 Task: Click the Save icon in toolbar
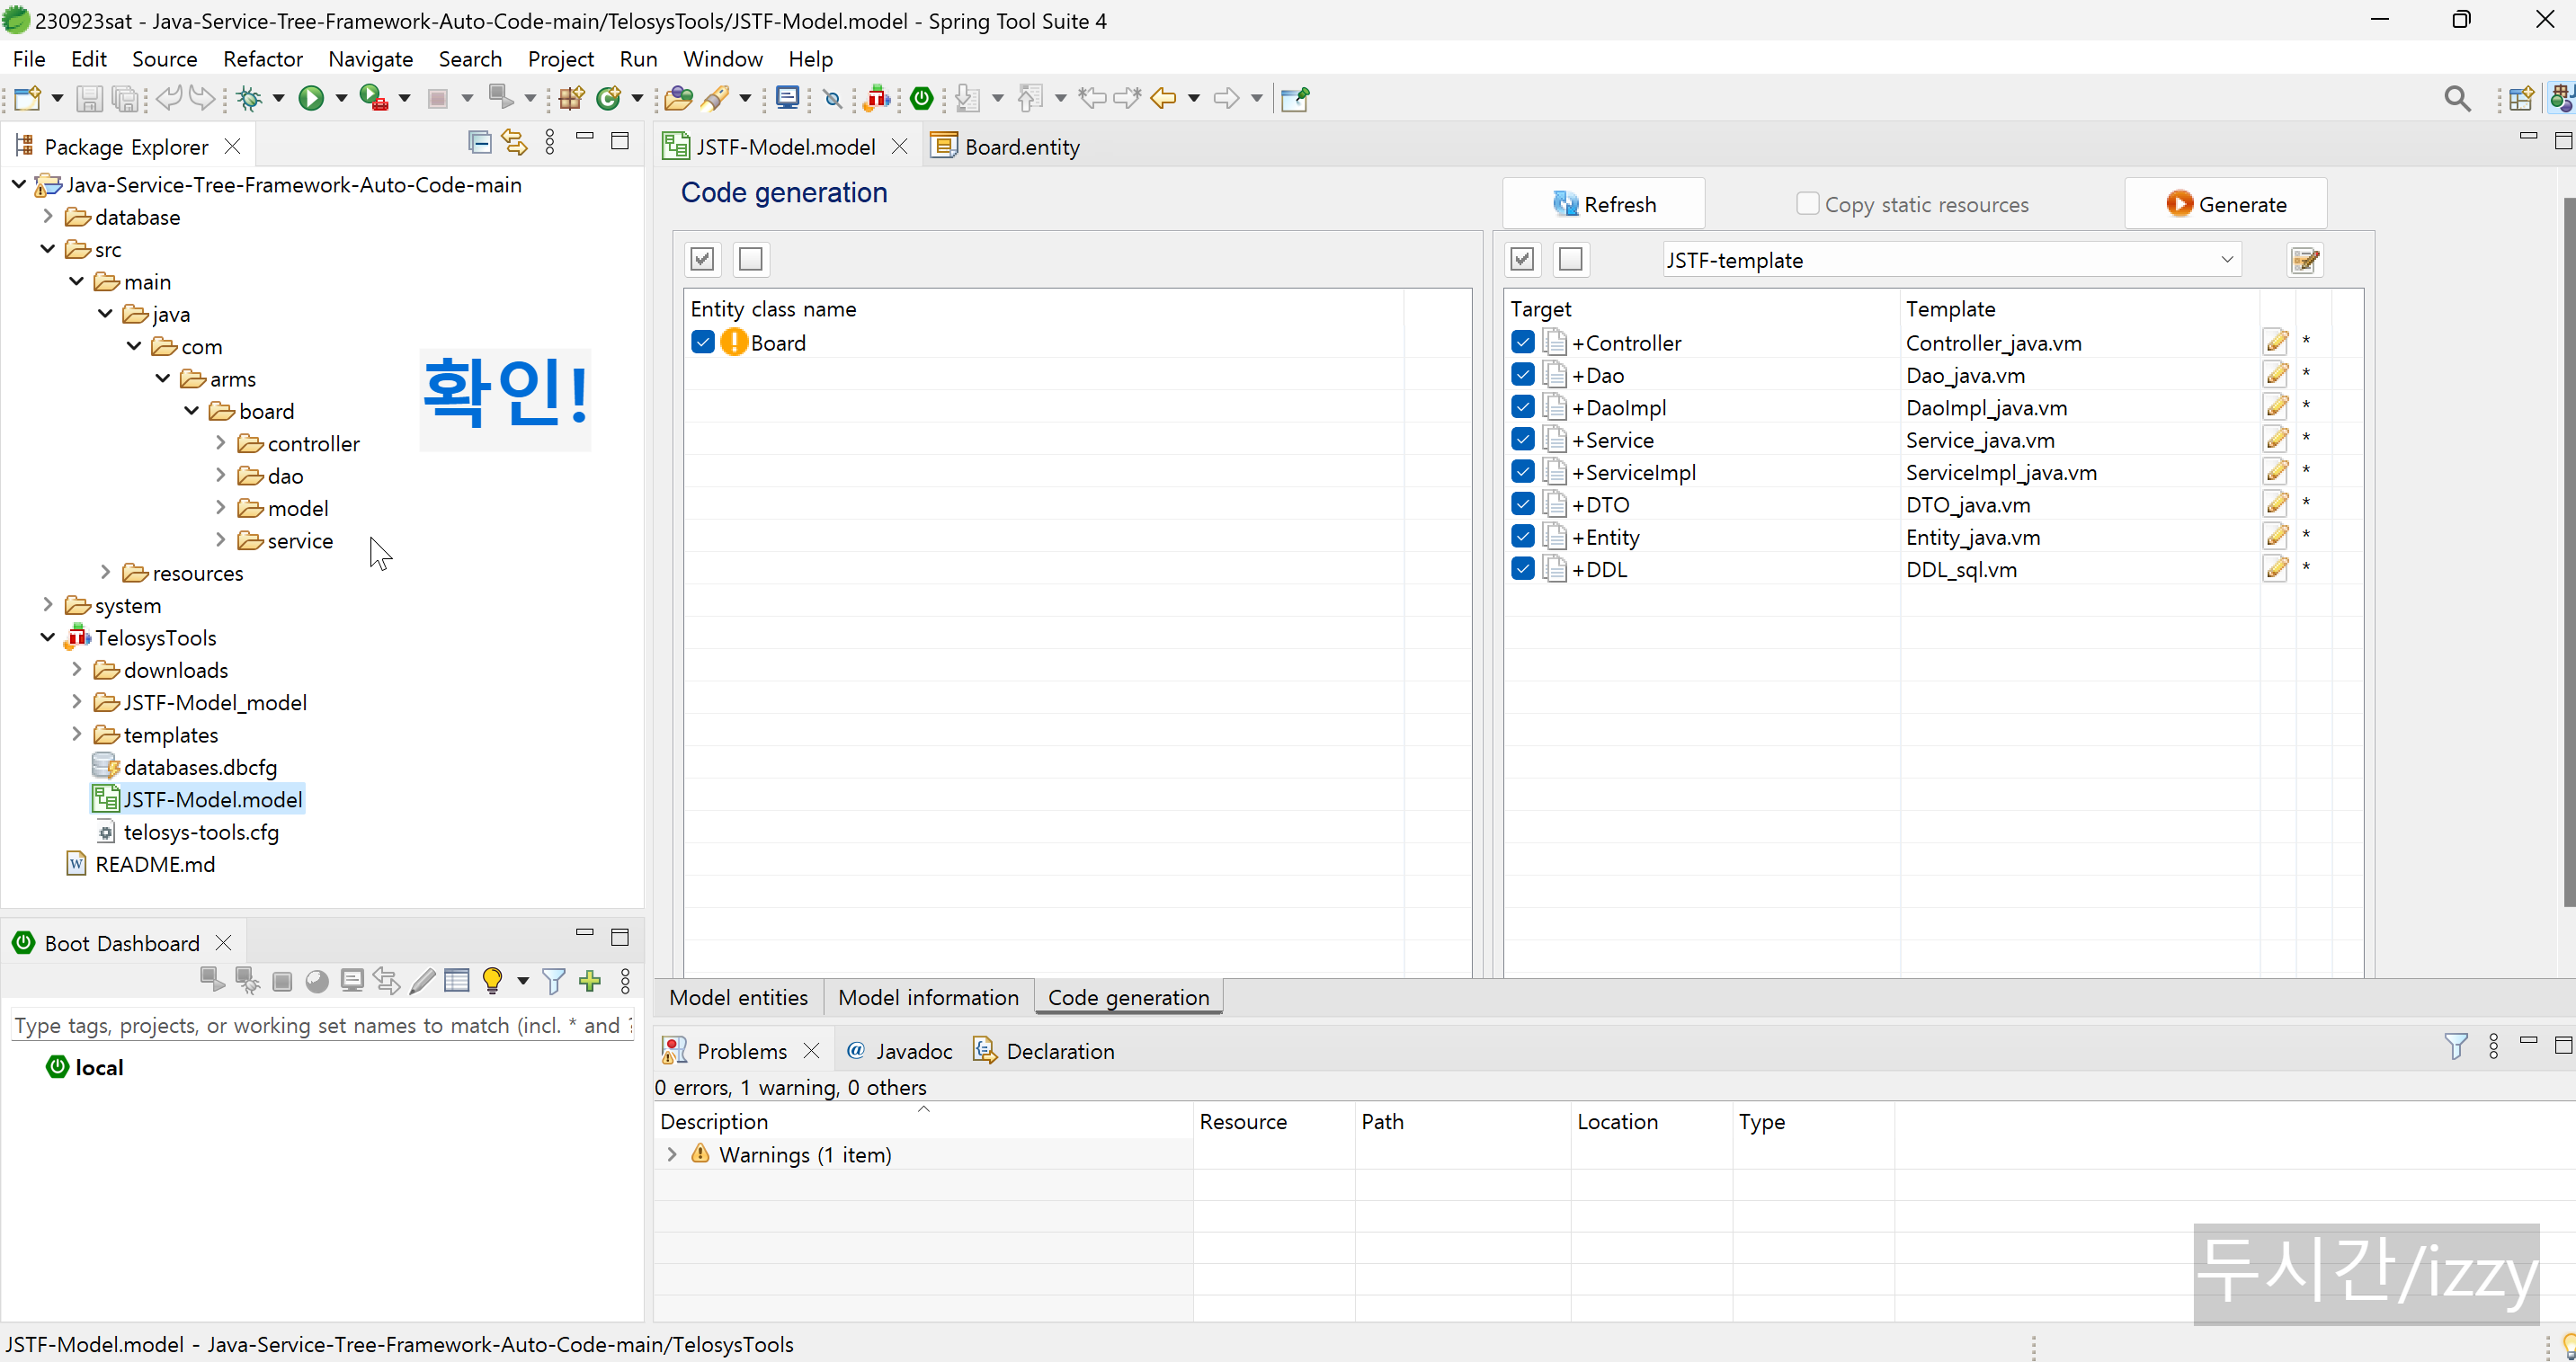(89, 98)
